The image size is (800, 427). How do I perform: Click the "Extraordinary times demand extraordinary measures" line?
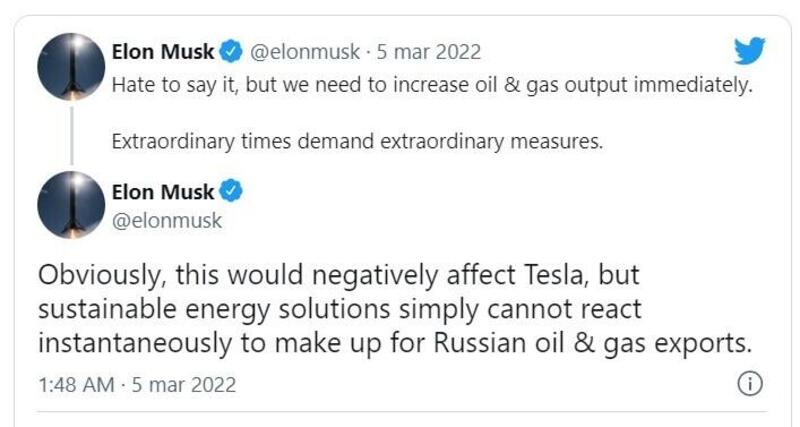click(x=357, y=140)
